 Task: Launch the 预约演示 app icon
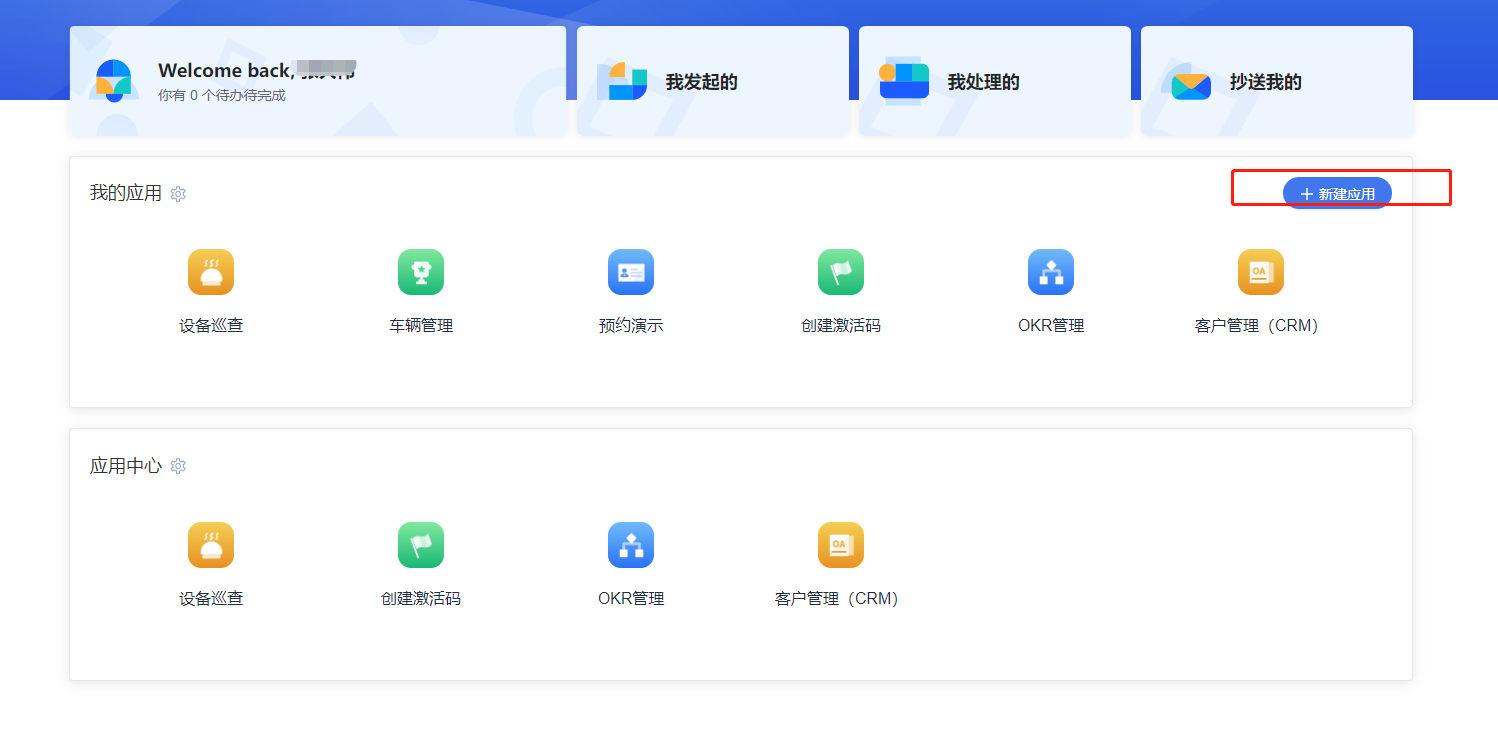[x=631, y=272]
